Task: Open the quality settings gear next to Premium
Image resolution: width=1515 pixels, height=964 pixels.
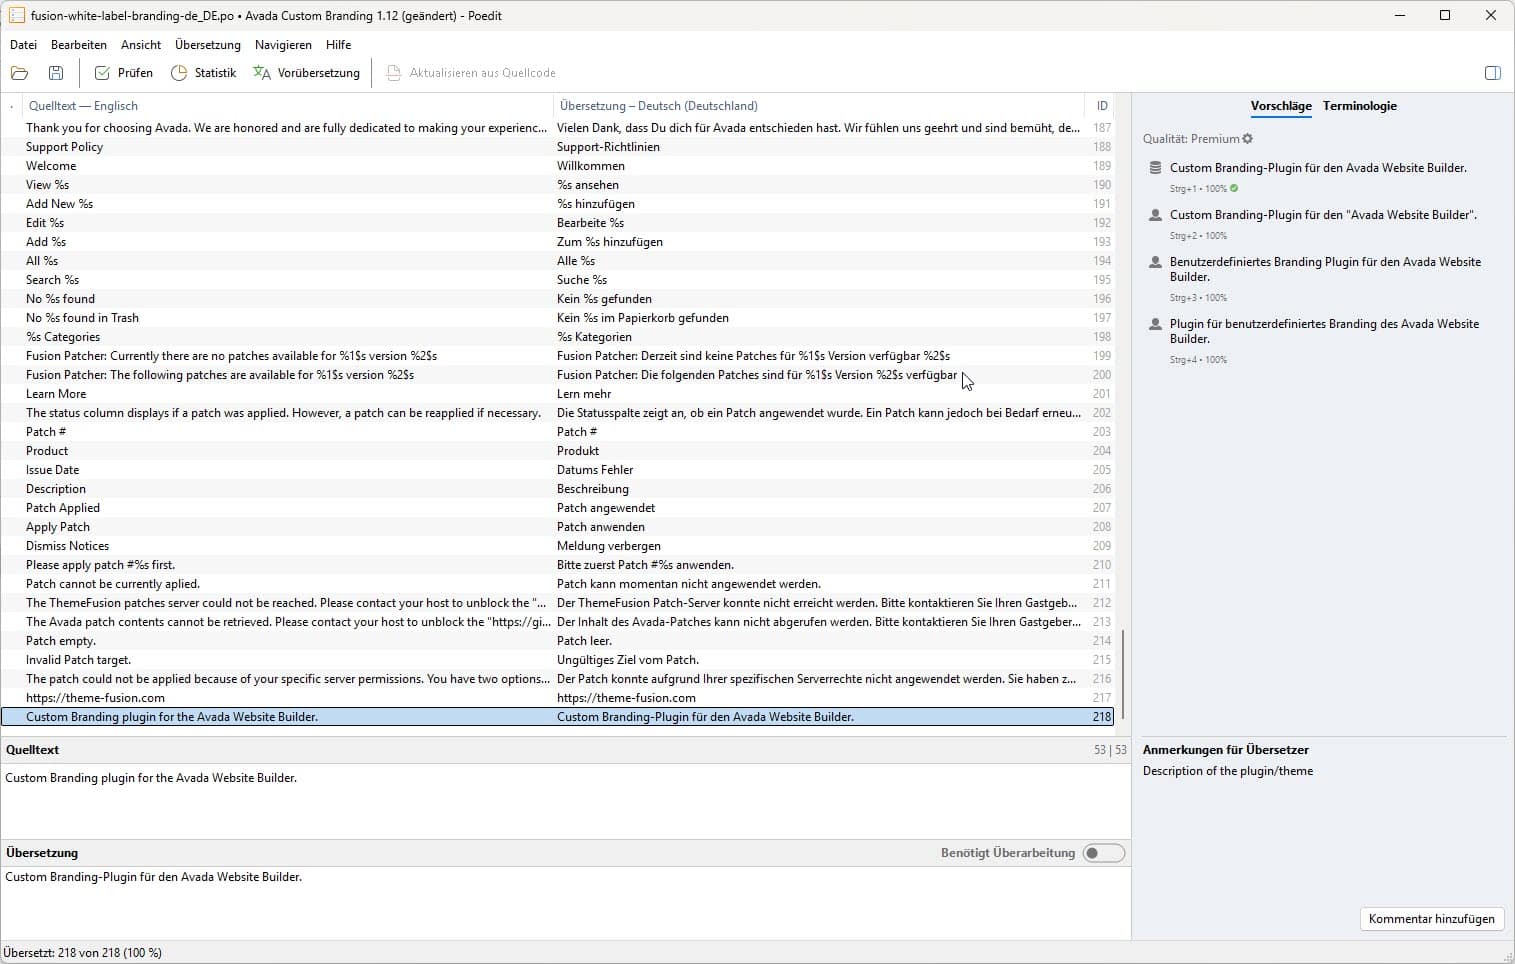Action: [x=1248, y=139]
